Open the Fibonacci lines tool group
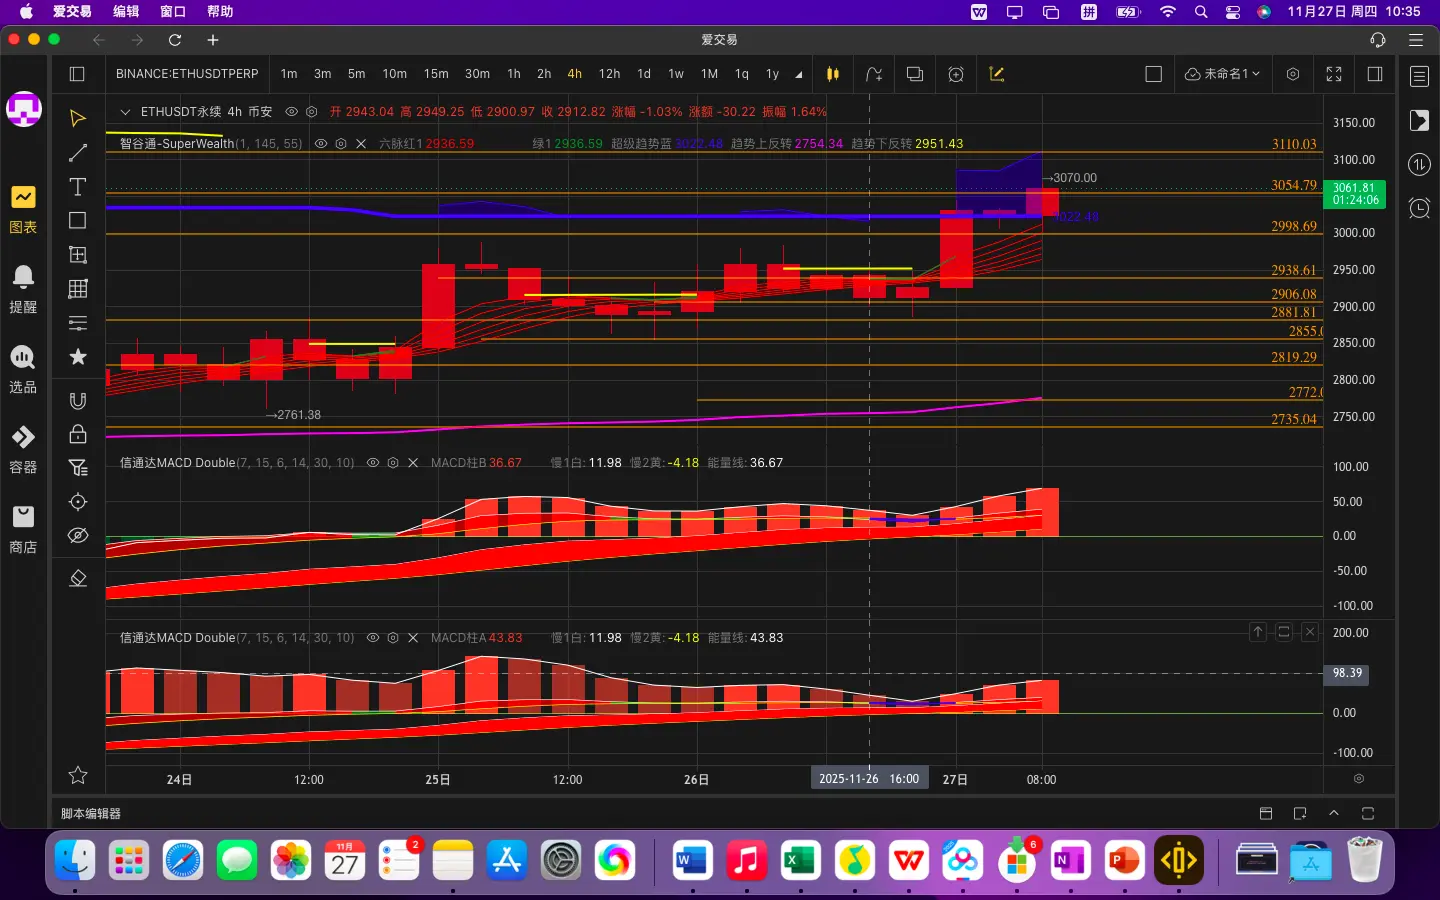Screen dimensions: 1440x900 coord(78,323)
